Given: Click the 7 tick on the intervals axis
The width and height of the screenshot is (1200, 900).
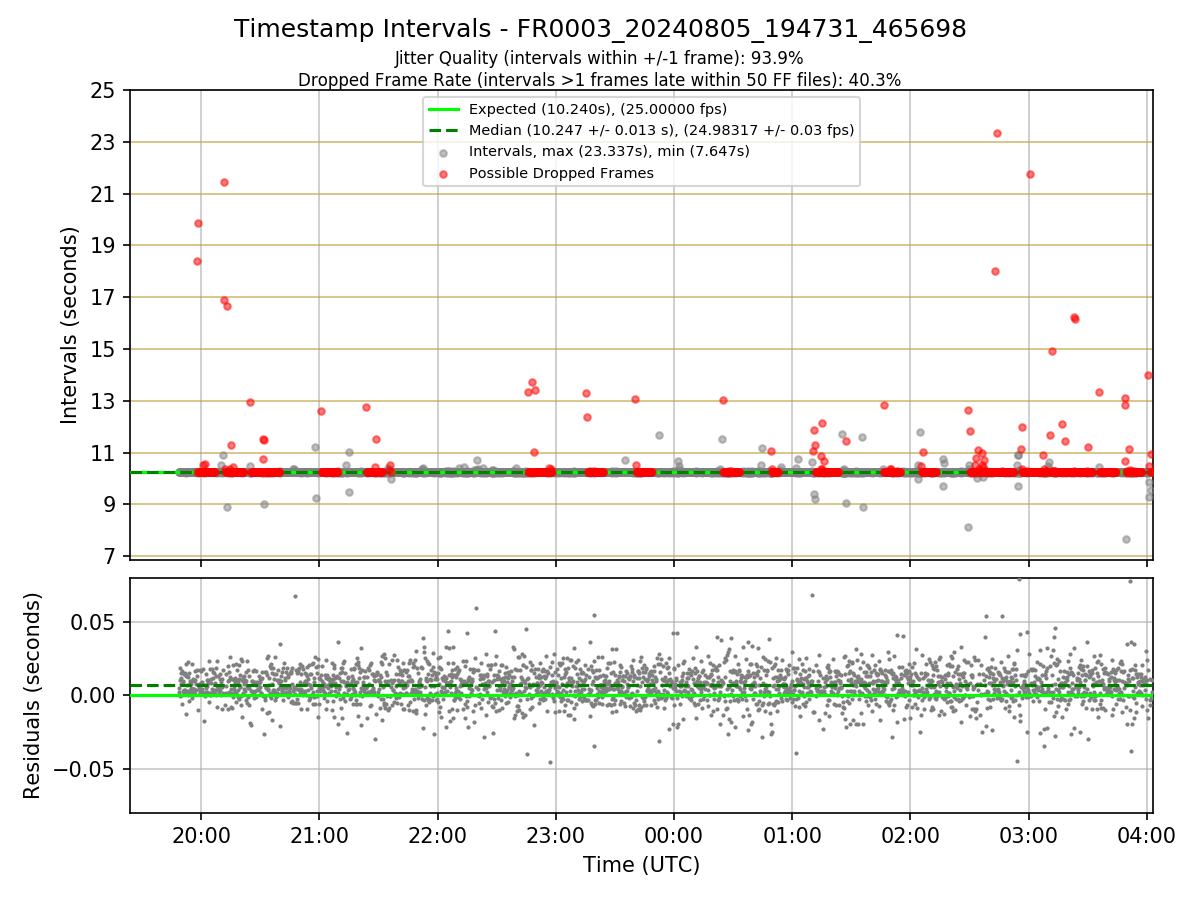Looking at the screenshot, I should click(109, 557).
